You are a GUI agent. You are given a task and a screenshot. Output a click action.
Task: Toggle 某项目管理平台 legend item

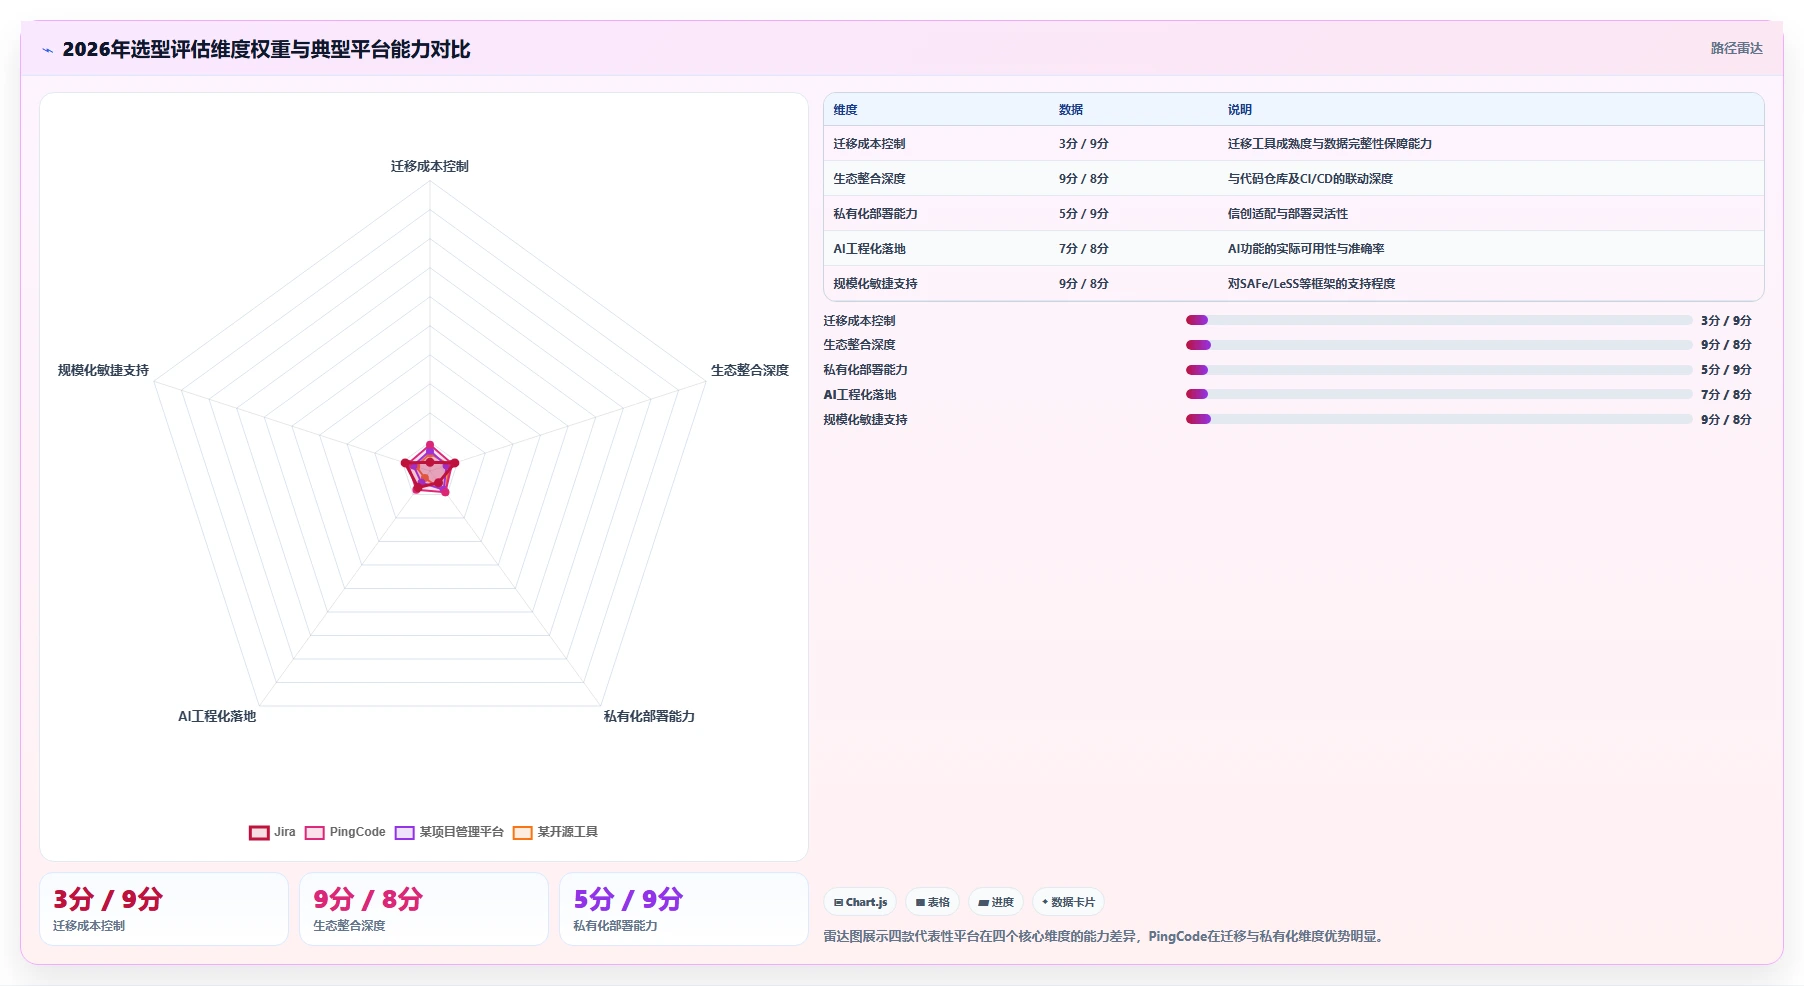pos(449,832)
